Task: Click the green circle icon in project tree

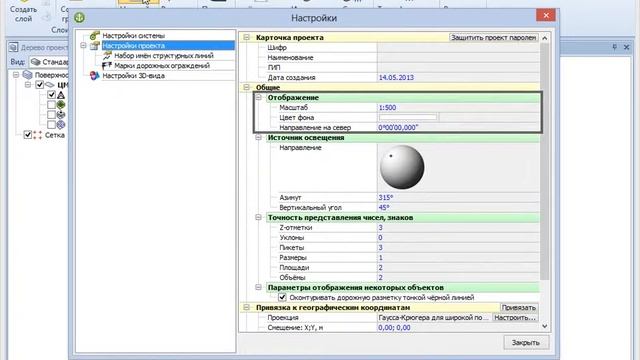Action: (x=61, y=105)
